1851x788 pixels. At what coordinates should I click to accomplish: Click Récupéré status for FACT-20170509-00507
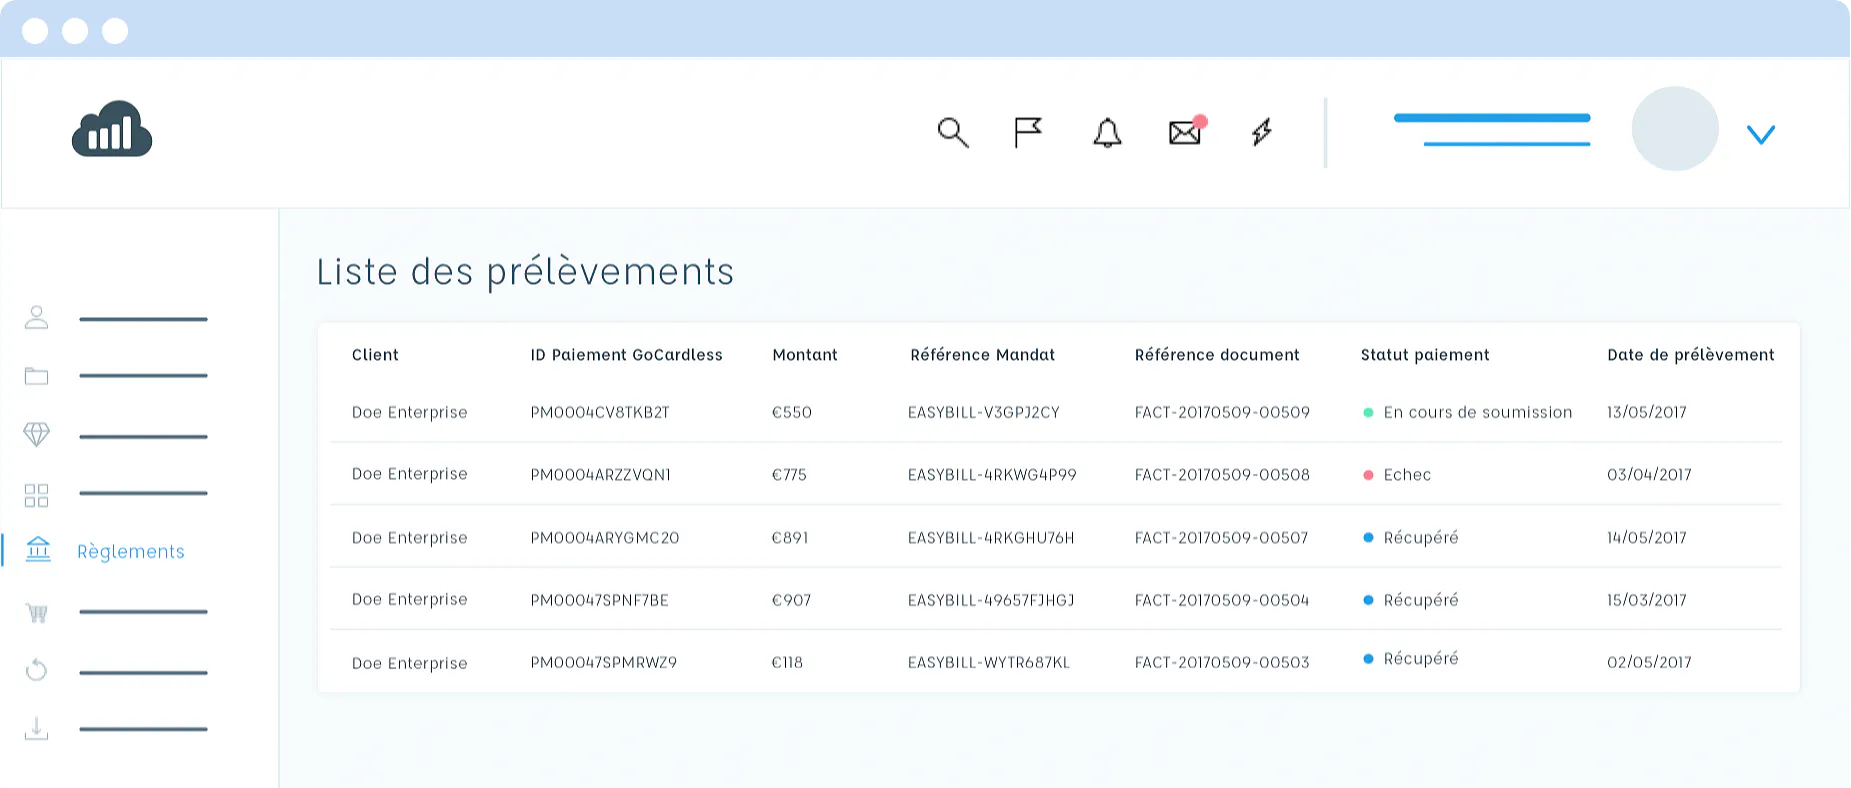coord(1411,538)
